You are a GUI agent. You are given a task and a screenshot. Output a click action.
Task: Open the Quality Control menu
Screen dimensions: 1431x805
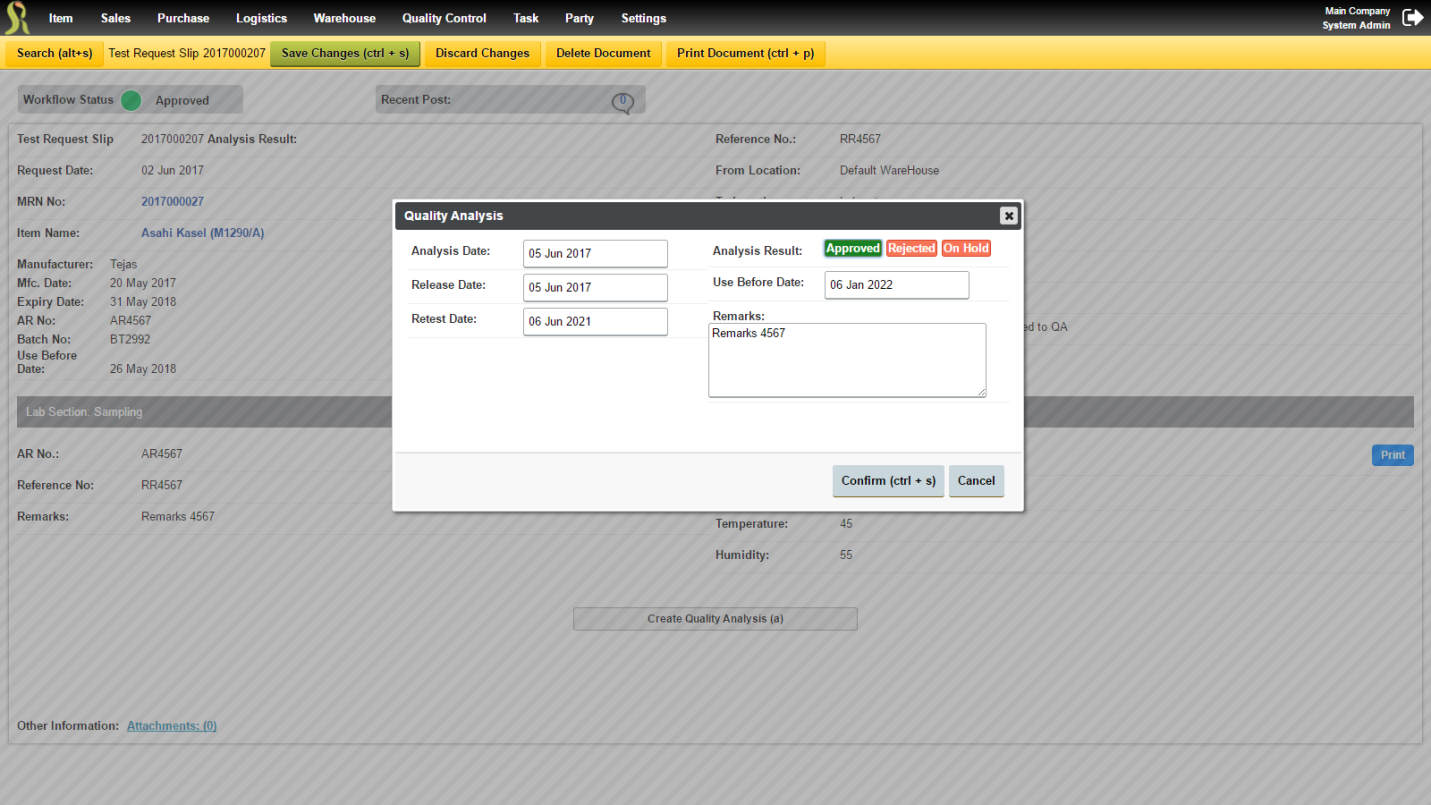click(x=443, y=17)
